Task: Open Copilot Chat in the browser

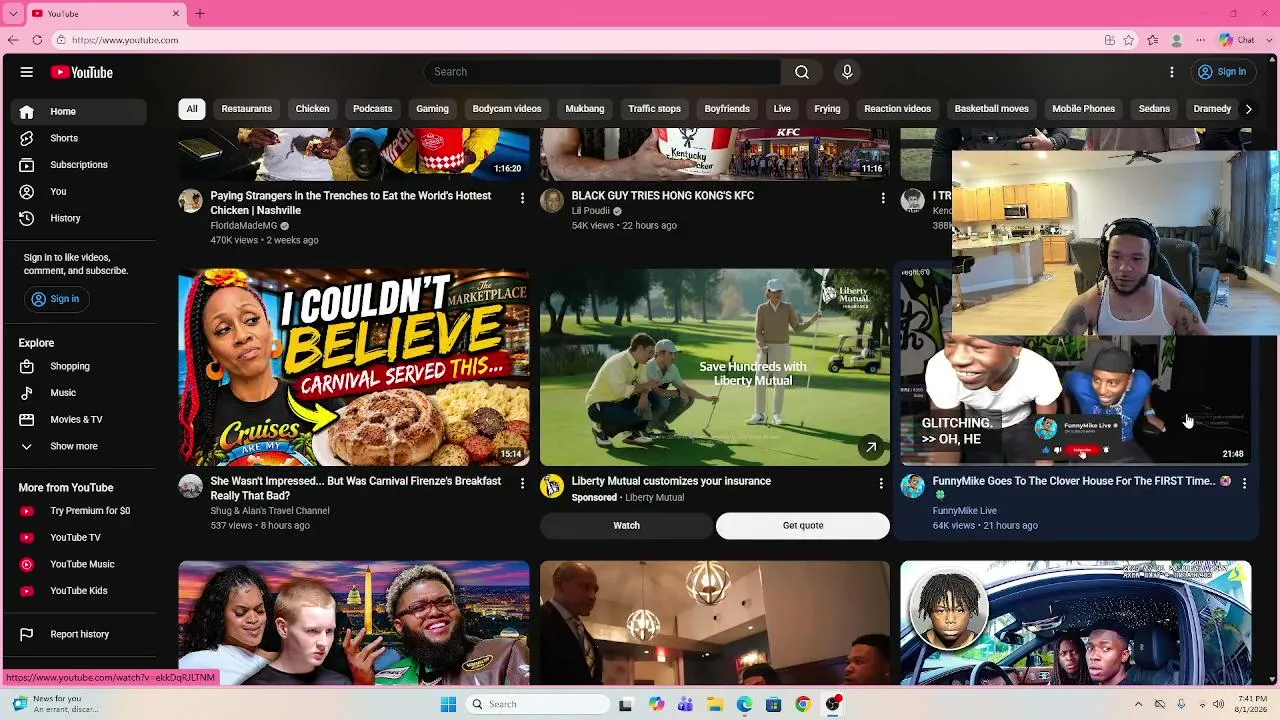Action: [x=1237, y=40]
